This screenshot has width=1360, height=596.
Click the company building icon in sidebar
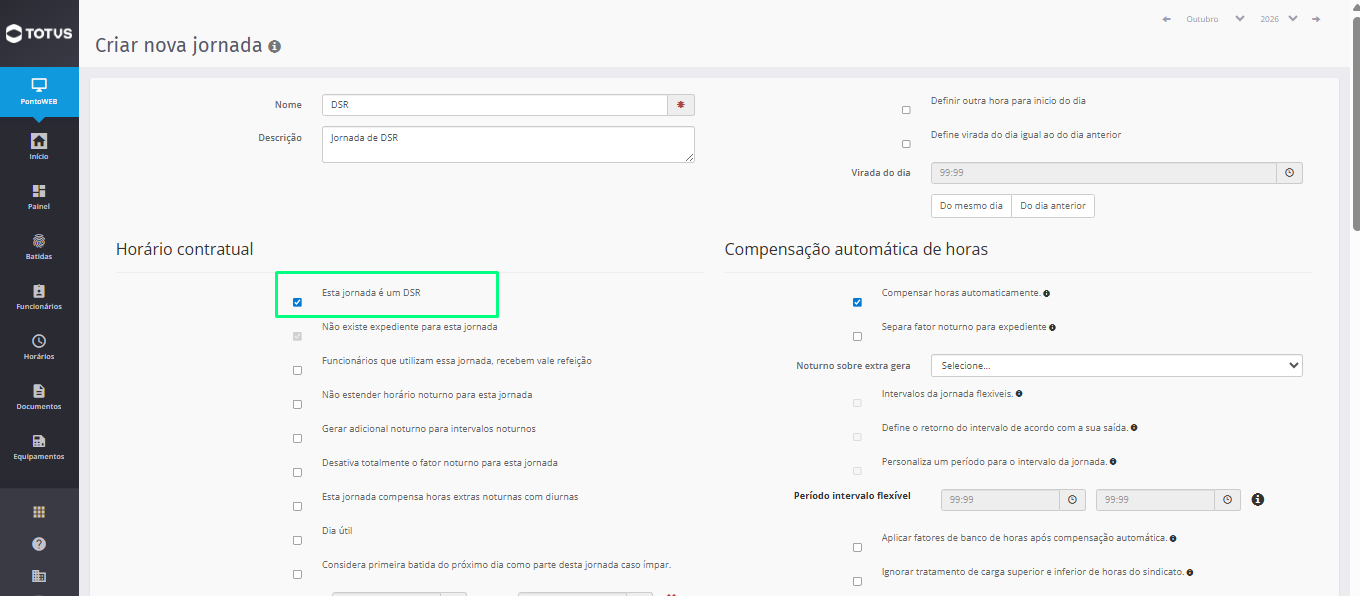pyautogui.click(x=39, y=576)
